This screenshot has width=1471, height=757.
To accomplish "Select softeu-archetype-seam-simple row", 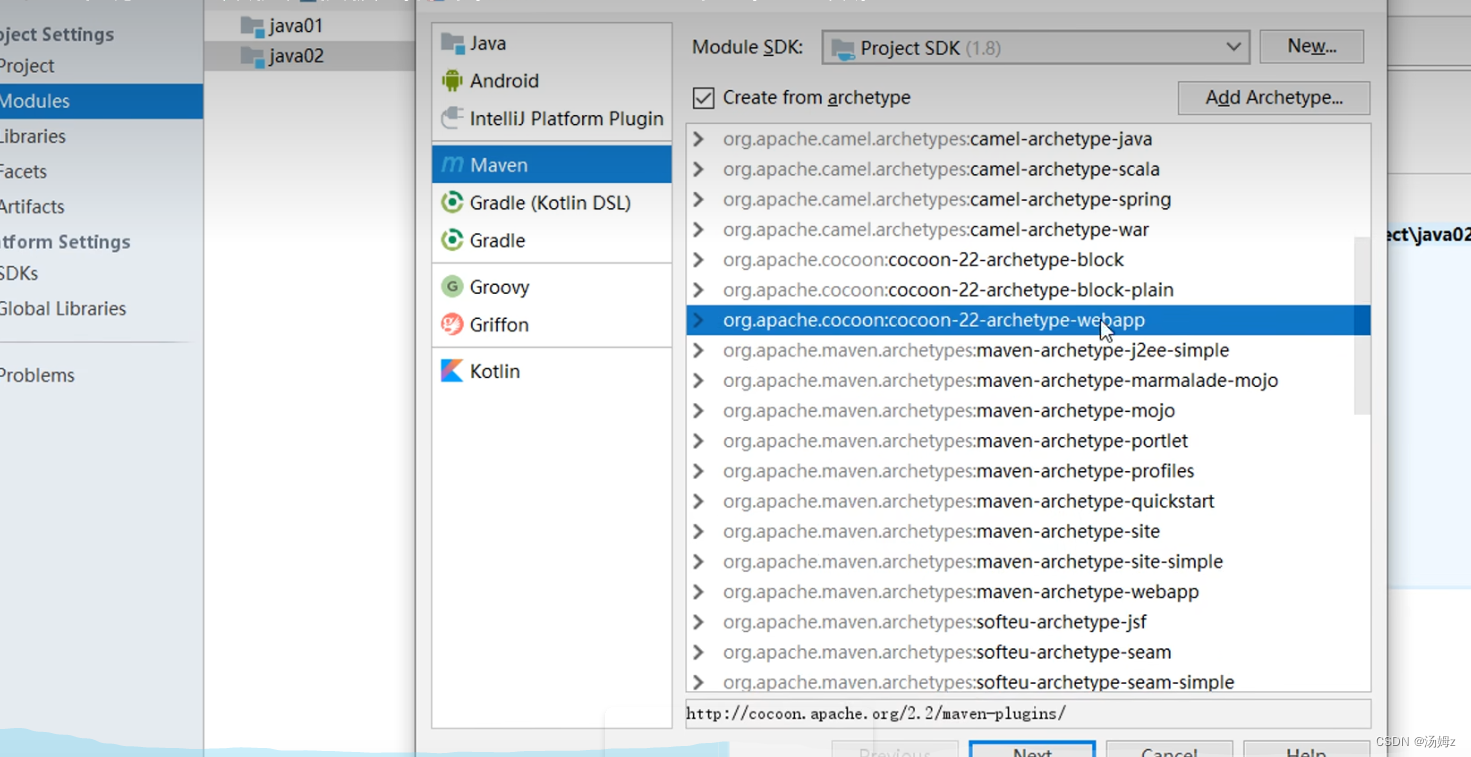I will pyautogui.click(x=1028, y=681).
